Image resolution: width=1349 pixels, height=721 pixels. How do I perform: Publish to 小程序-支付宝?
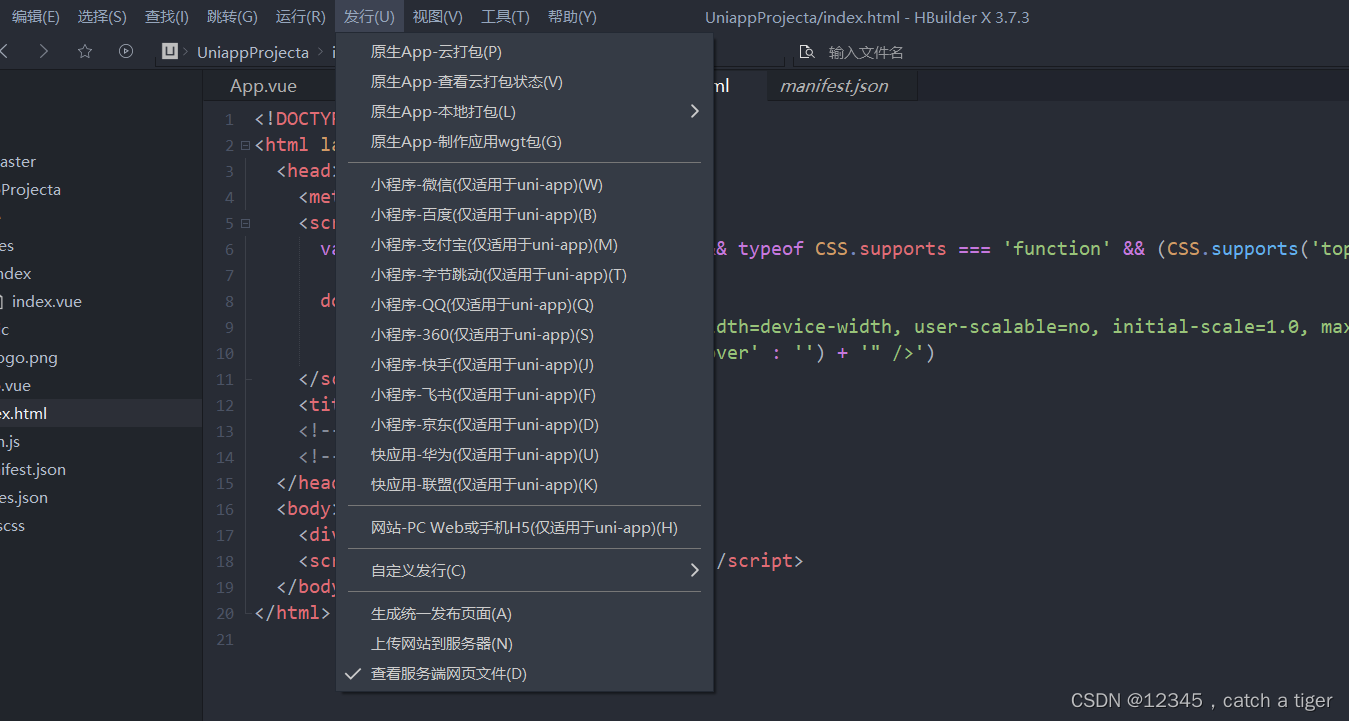click(525, 245)
